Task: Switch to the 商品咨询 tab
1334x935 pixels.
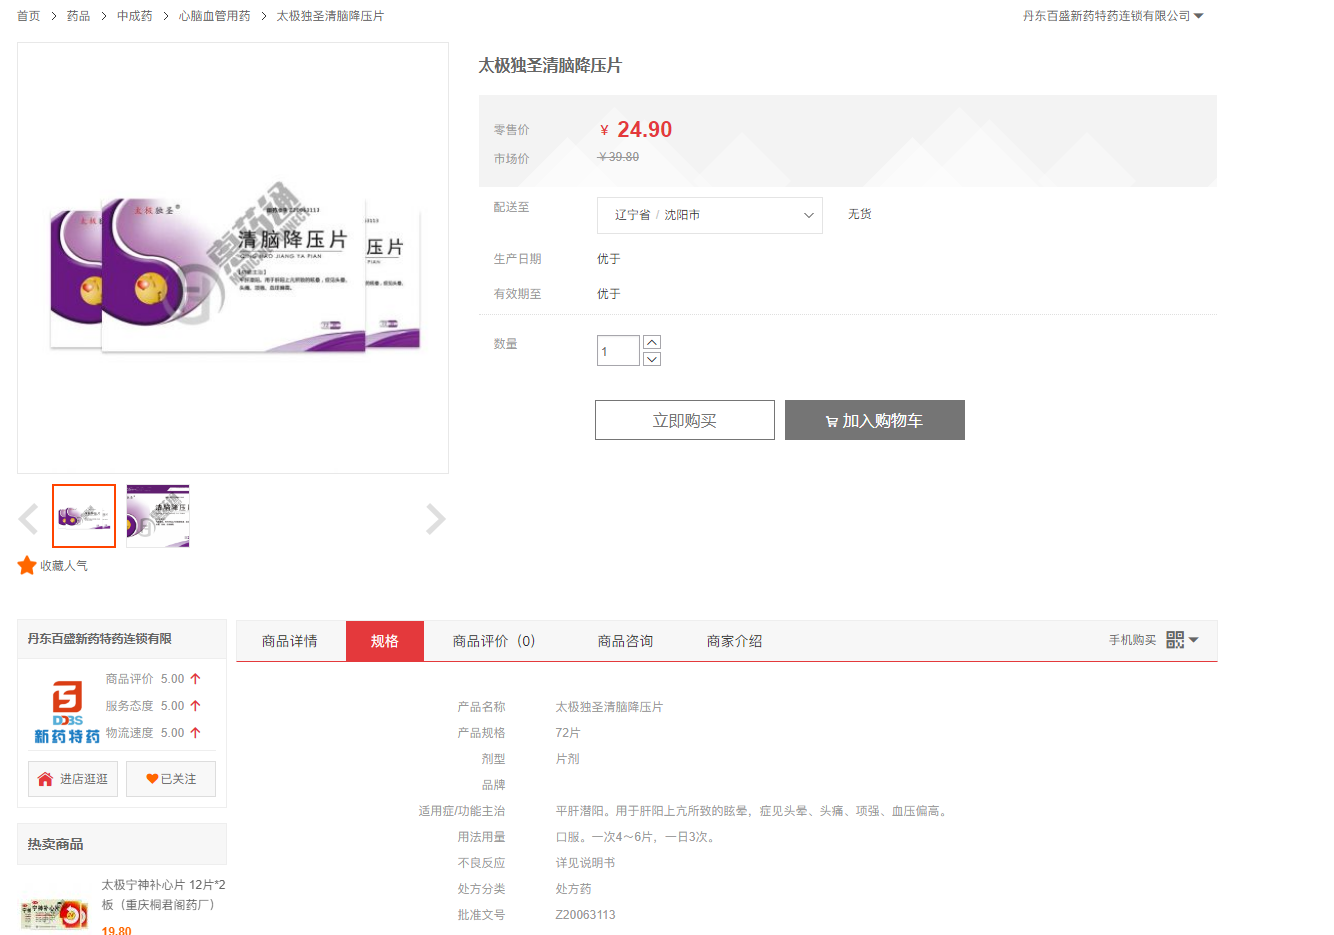Action: [x=626, y=641]
